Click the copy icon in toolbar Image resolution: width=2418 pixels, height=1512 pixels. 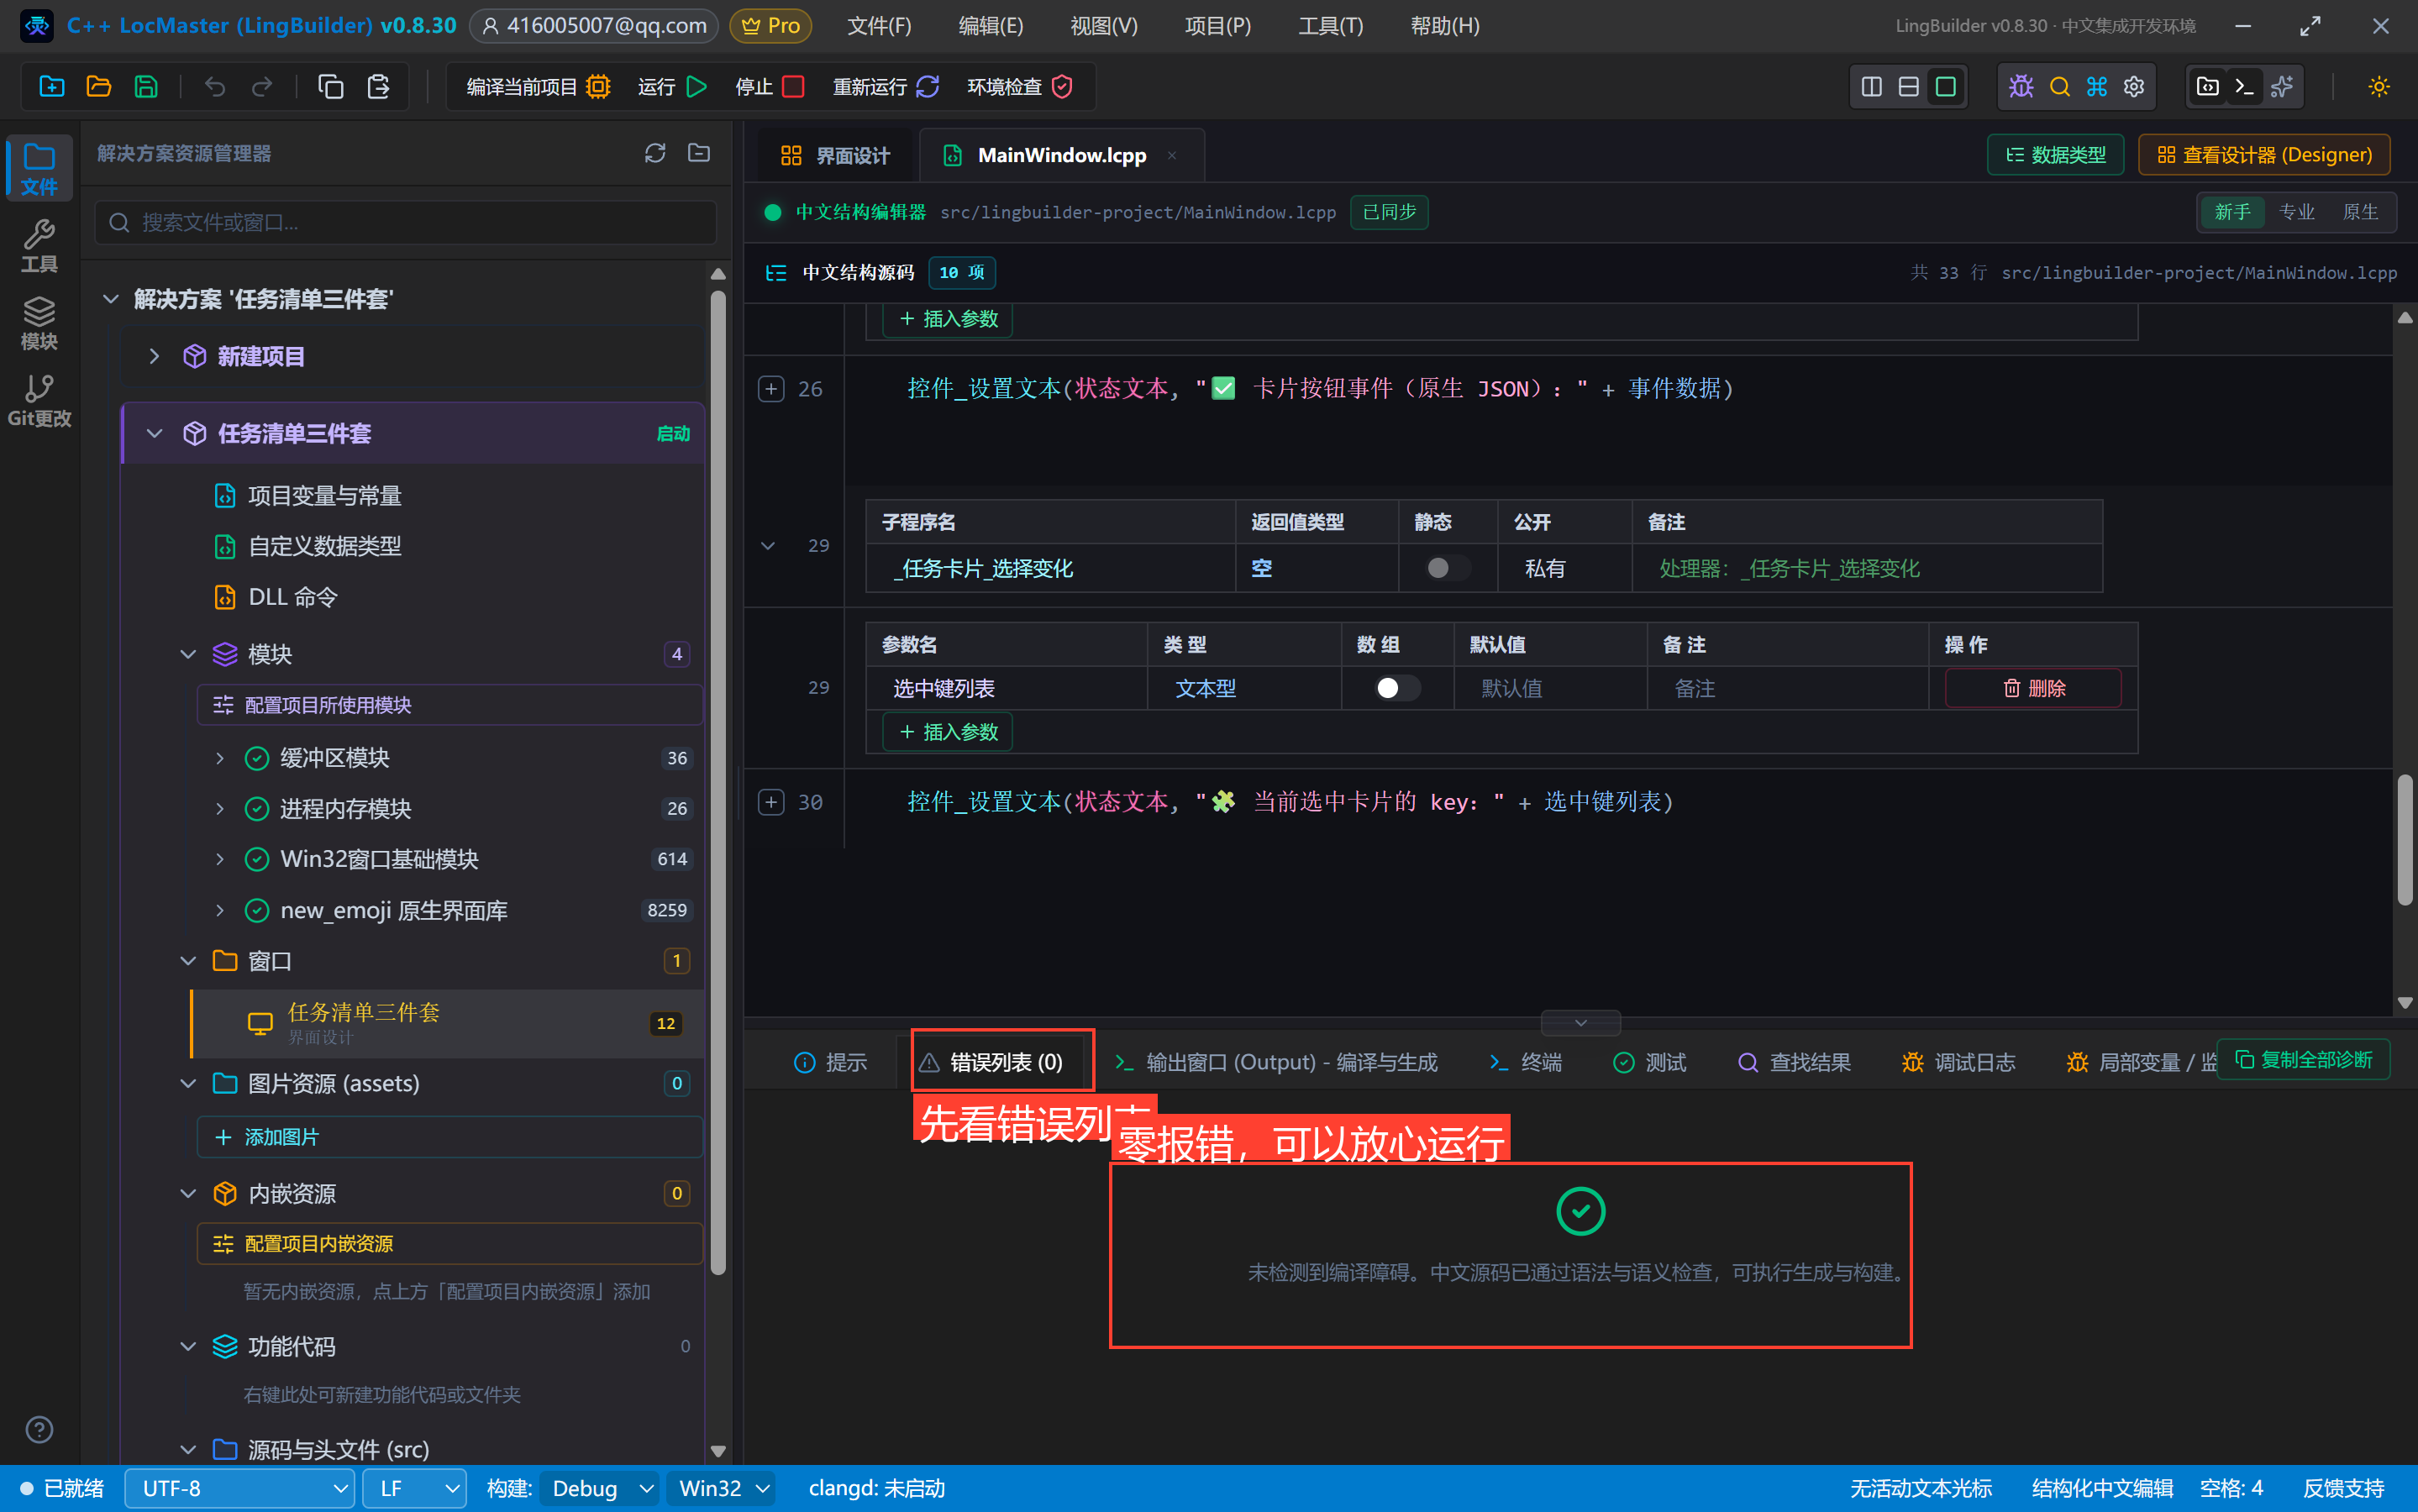331,87
